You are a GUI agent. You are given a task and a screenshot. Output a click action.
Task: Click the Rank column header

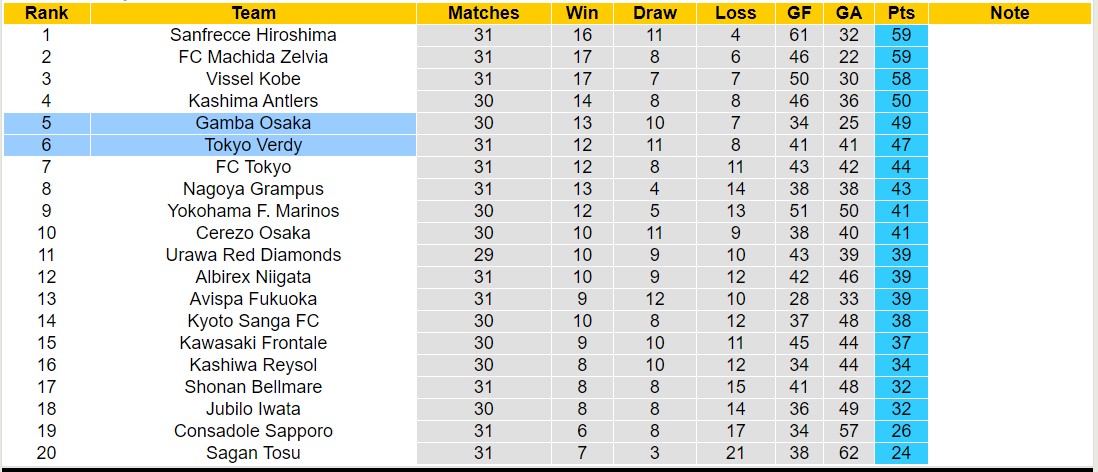point(46,13)
